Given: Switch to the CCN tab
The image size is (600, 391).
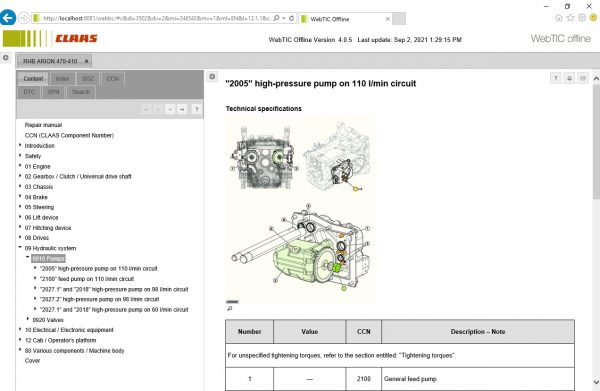Looking at the screenshot, I should click(x=113, y=78).
